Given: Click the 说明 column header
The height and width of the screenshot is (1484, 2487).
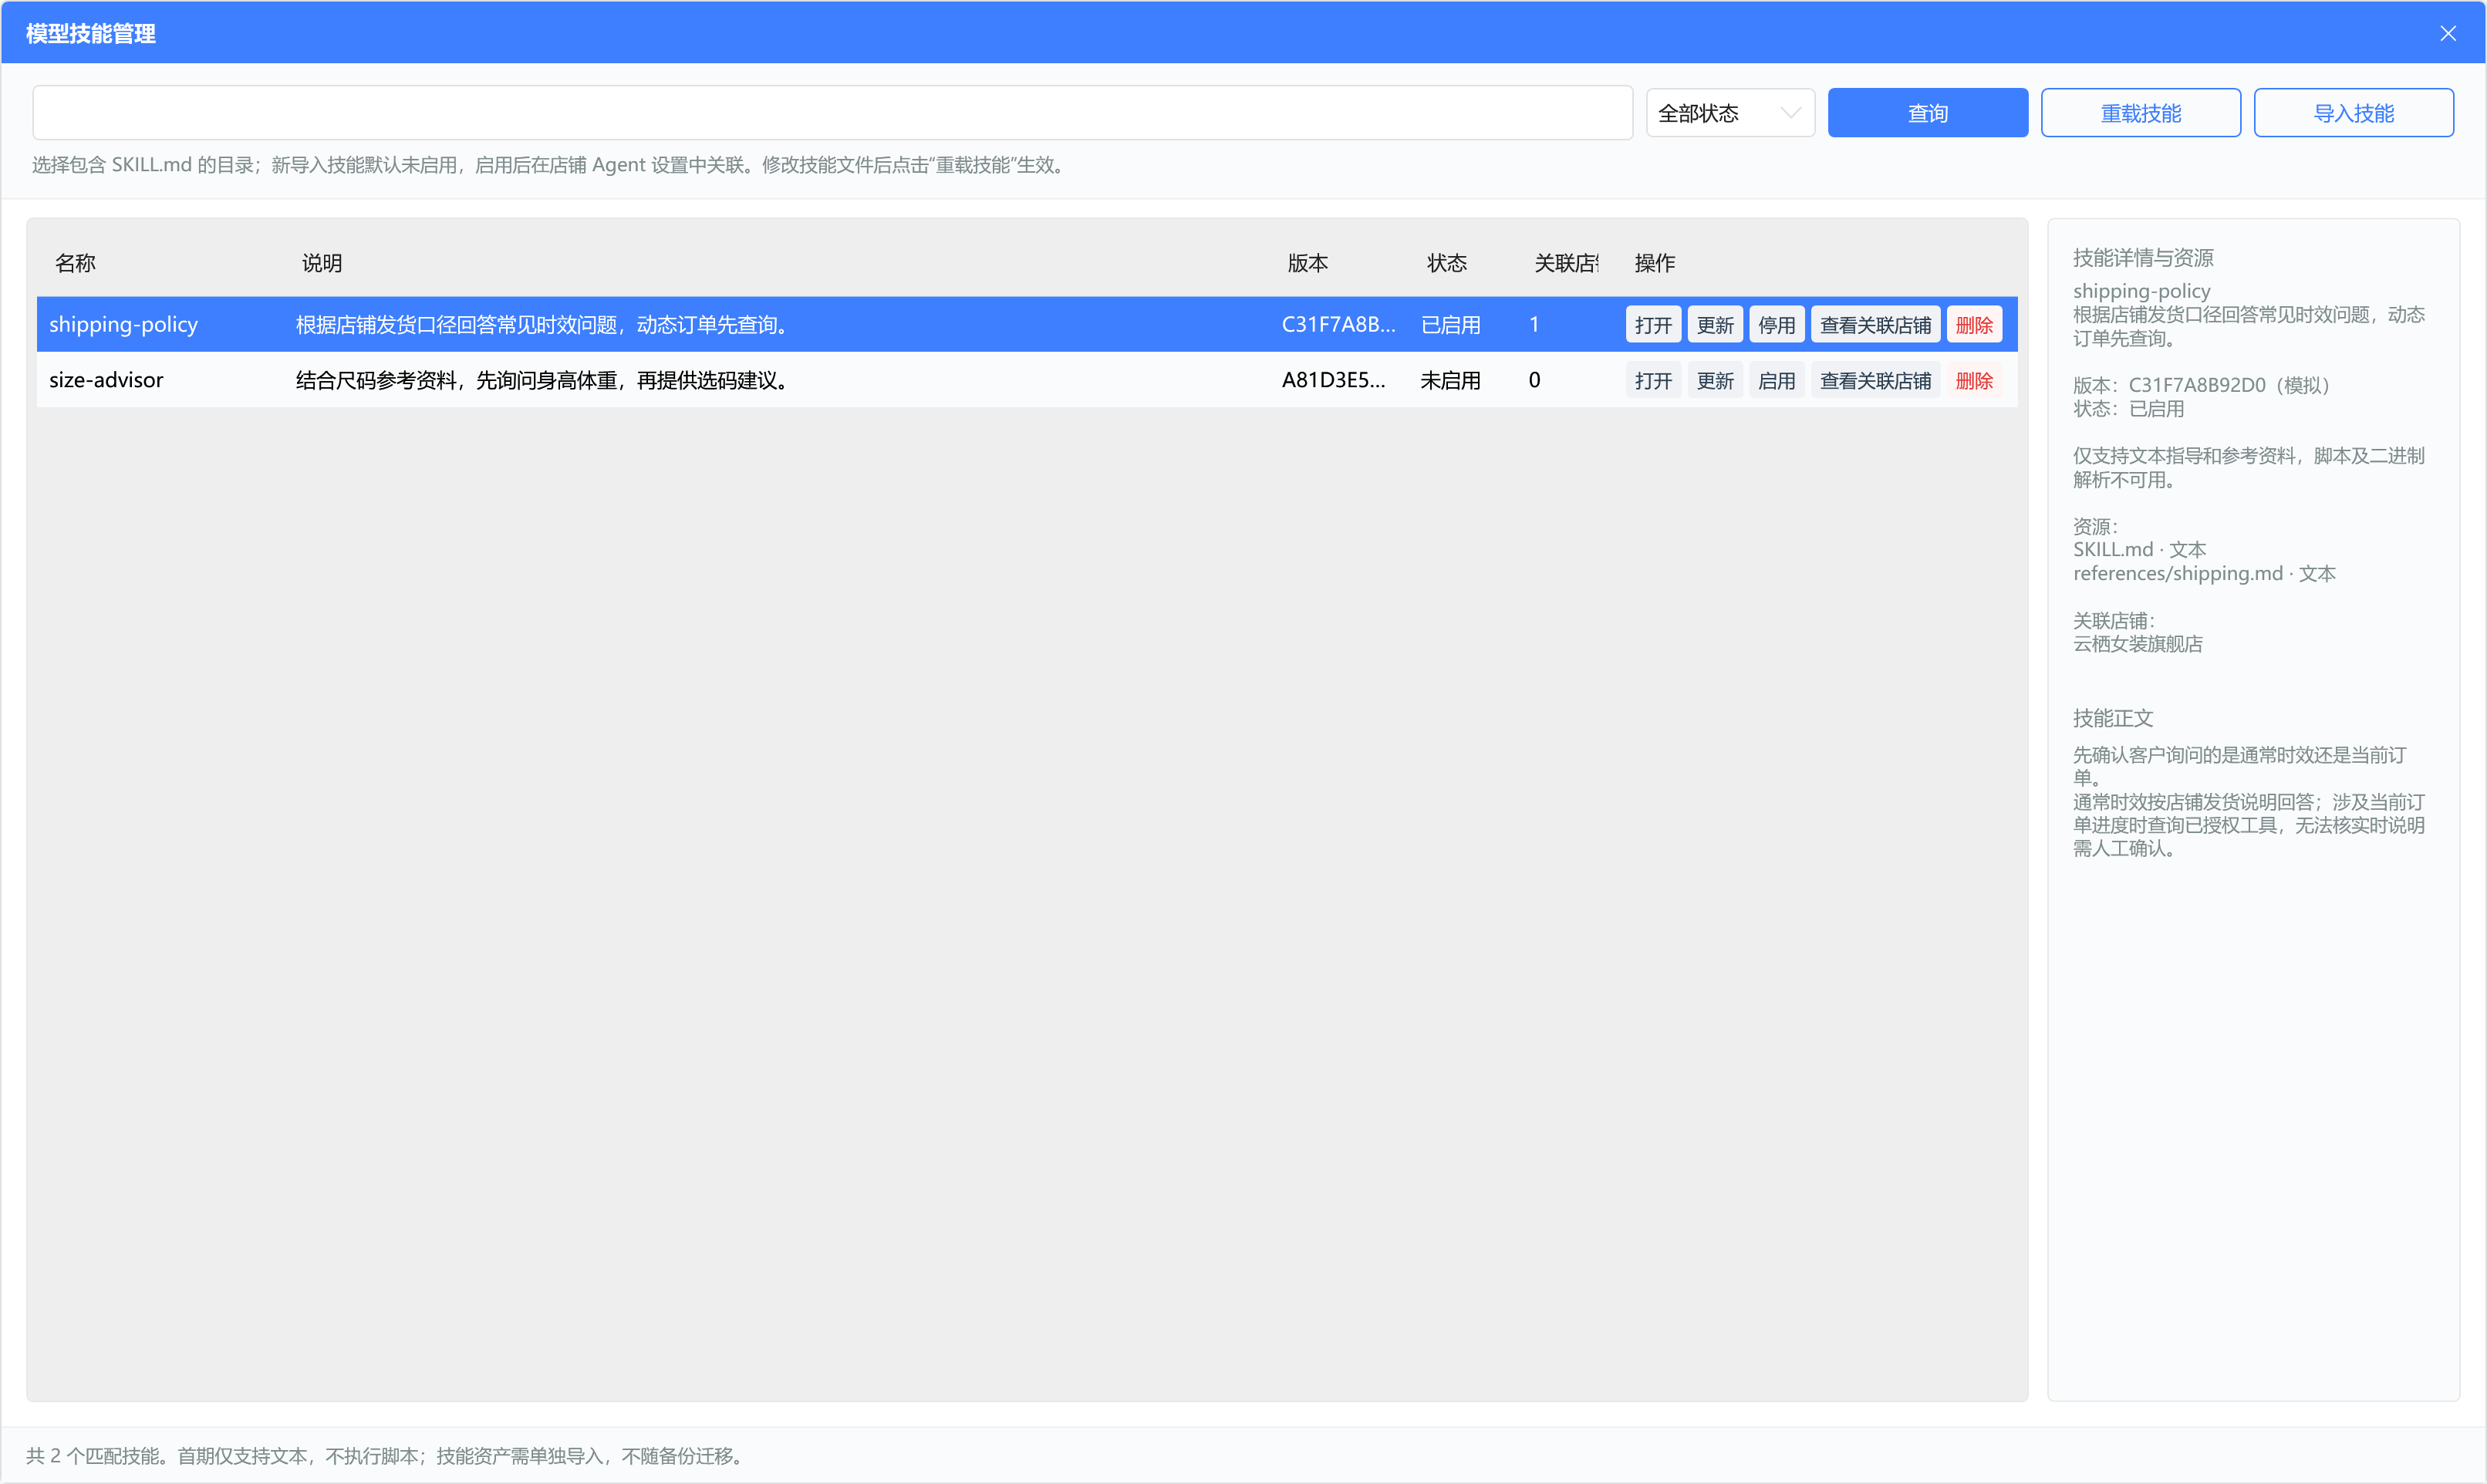Looking at the screenshot, I should coord(322,263).
